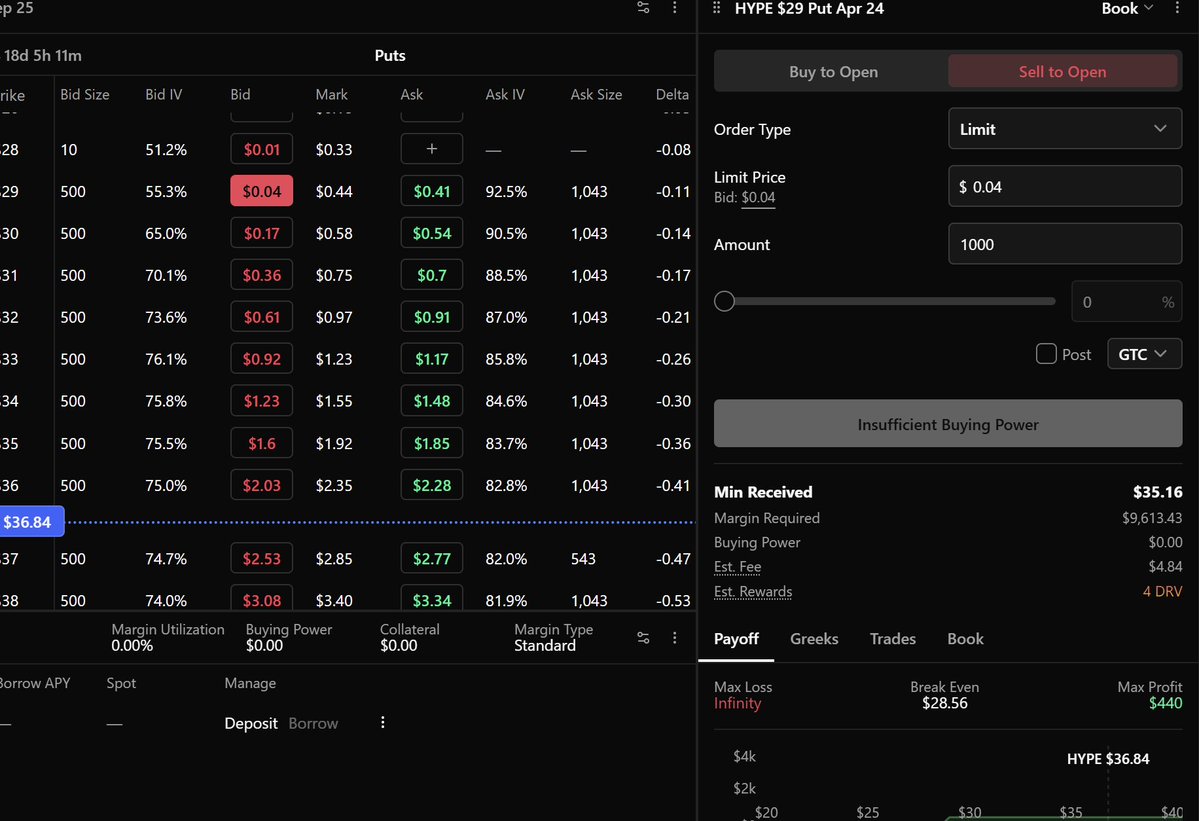Enable the Post checkbox
The height and width of the screenshot is (821, 1199).
click(x=1046, y=354)
